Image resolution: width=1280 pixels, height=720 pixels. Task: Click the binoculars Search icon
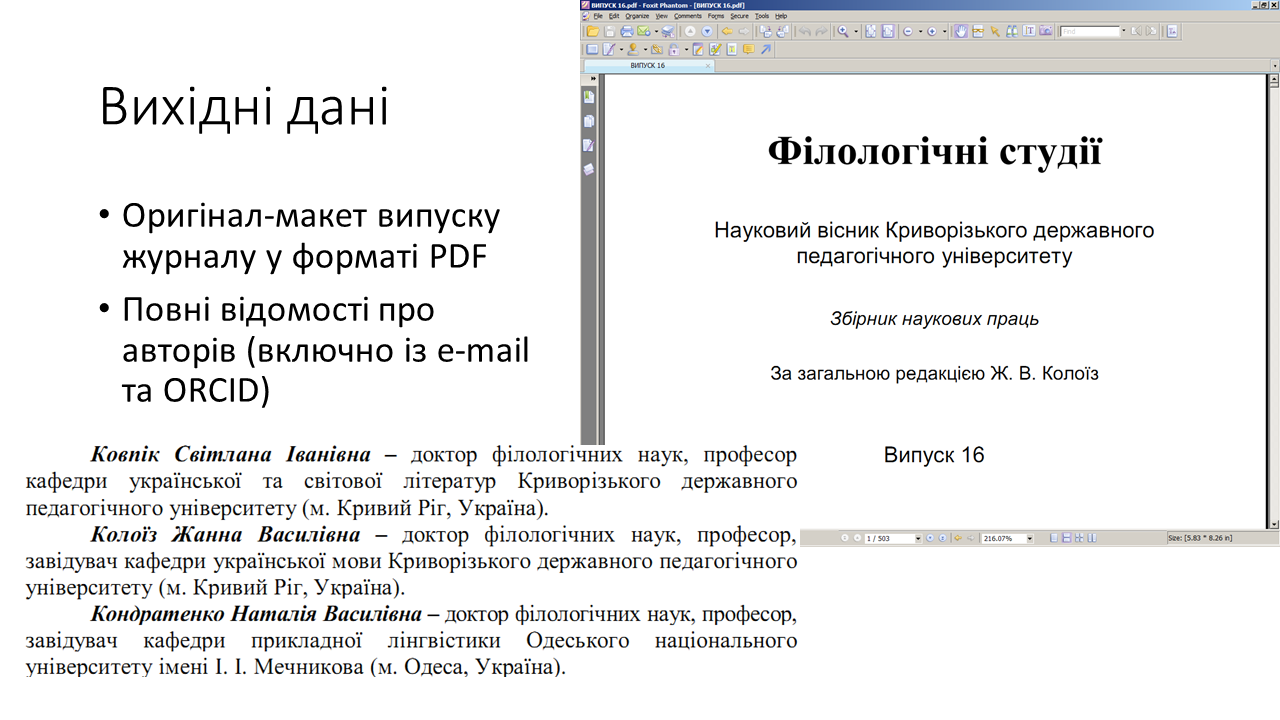pyautogui.click(x=1012, y=32)
